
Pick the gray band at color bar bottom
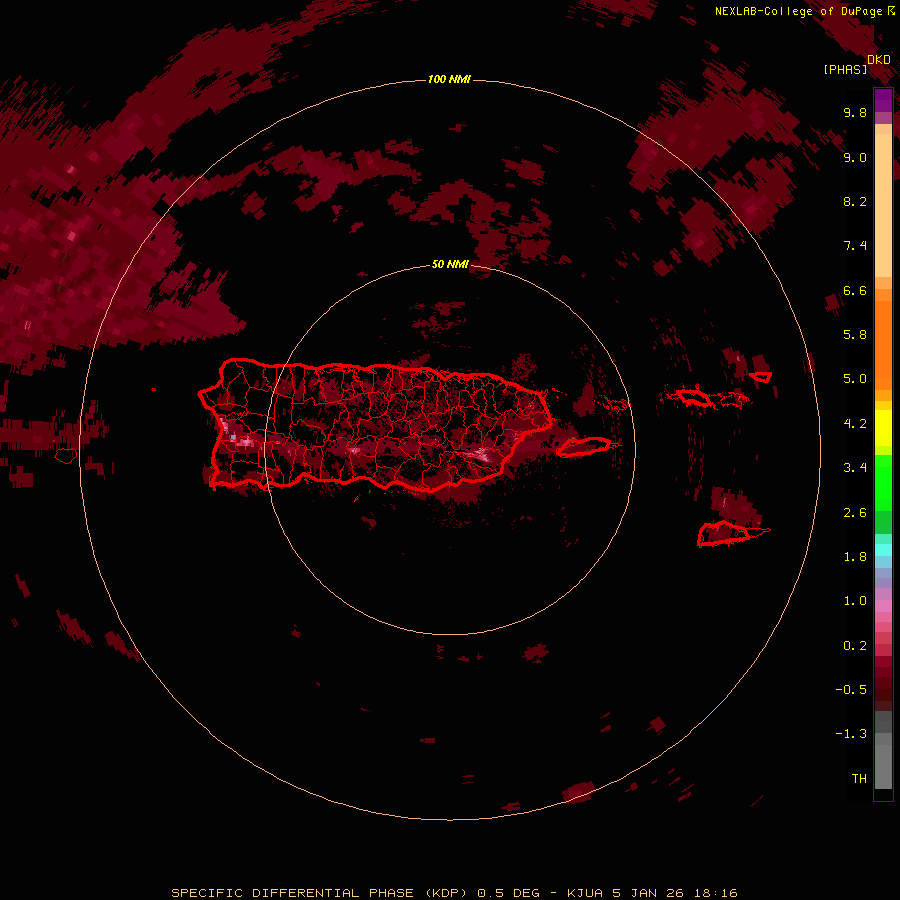click(883, 761)
